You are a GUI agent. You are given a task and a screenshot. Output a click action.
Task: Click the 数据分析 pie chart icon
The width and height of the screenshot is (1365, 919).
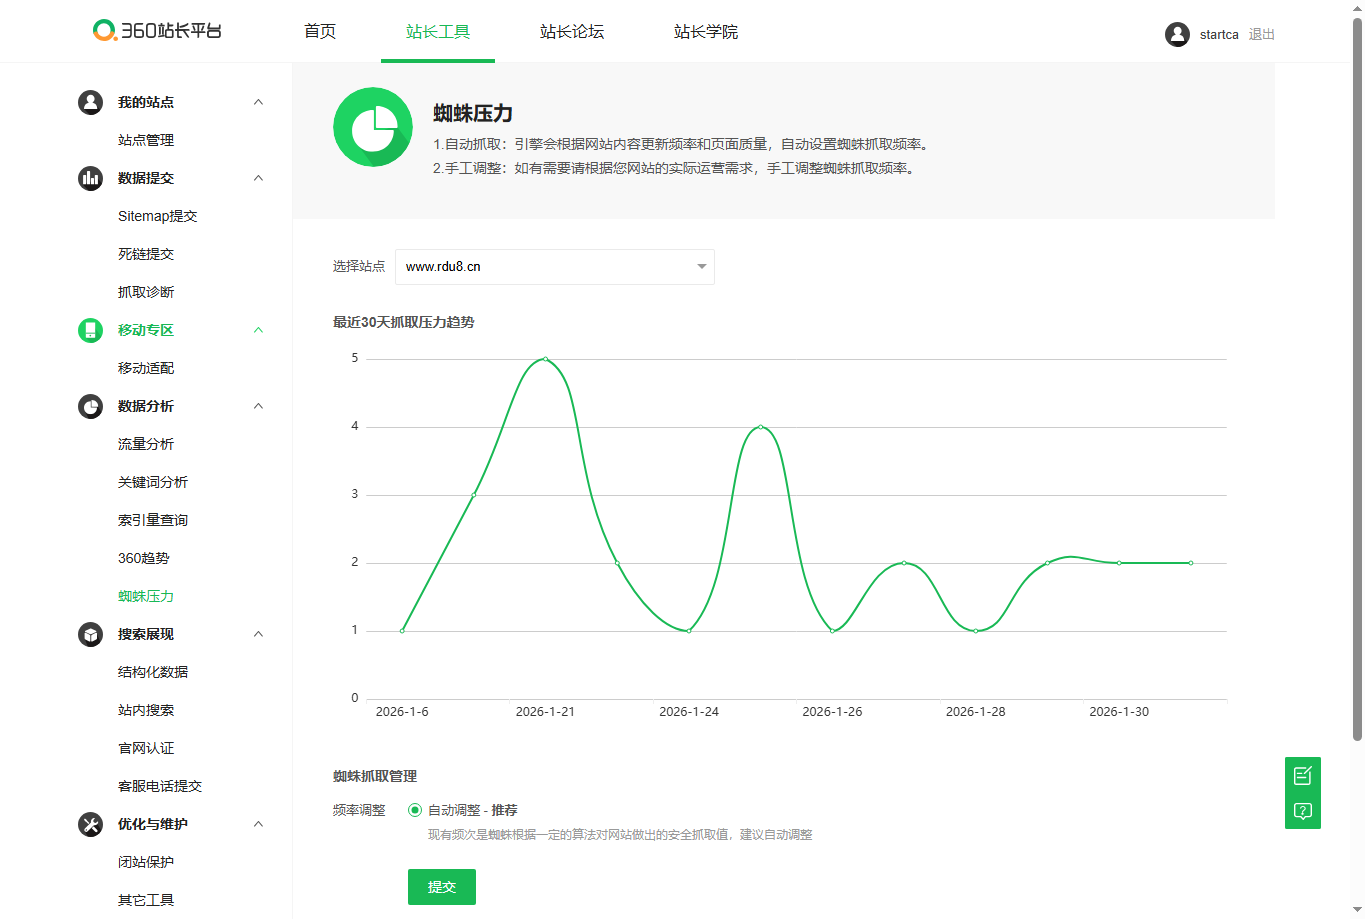click(x=91, y=406)
